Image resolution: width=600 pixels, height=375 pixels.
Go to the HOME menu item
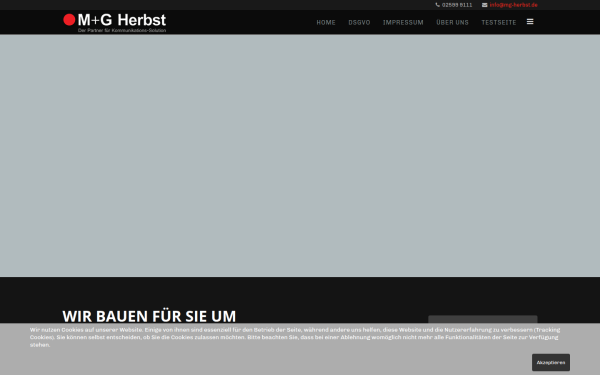(326, 23)
